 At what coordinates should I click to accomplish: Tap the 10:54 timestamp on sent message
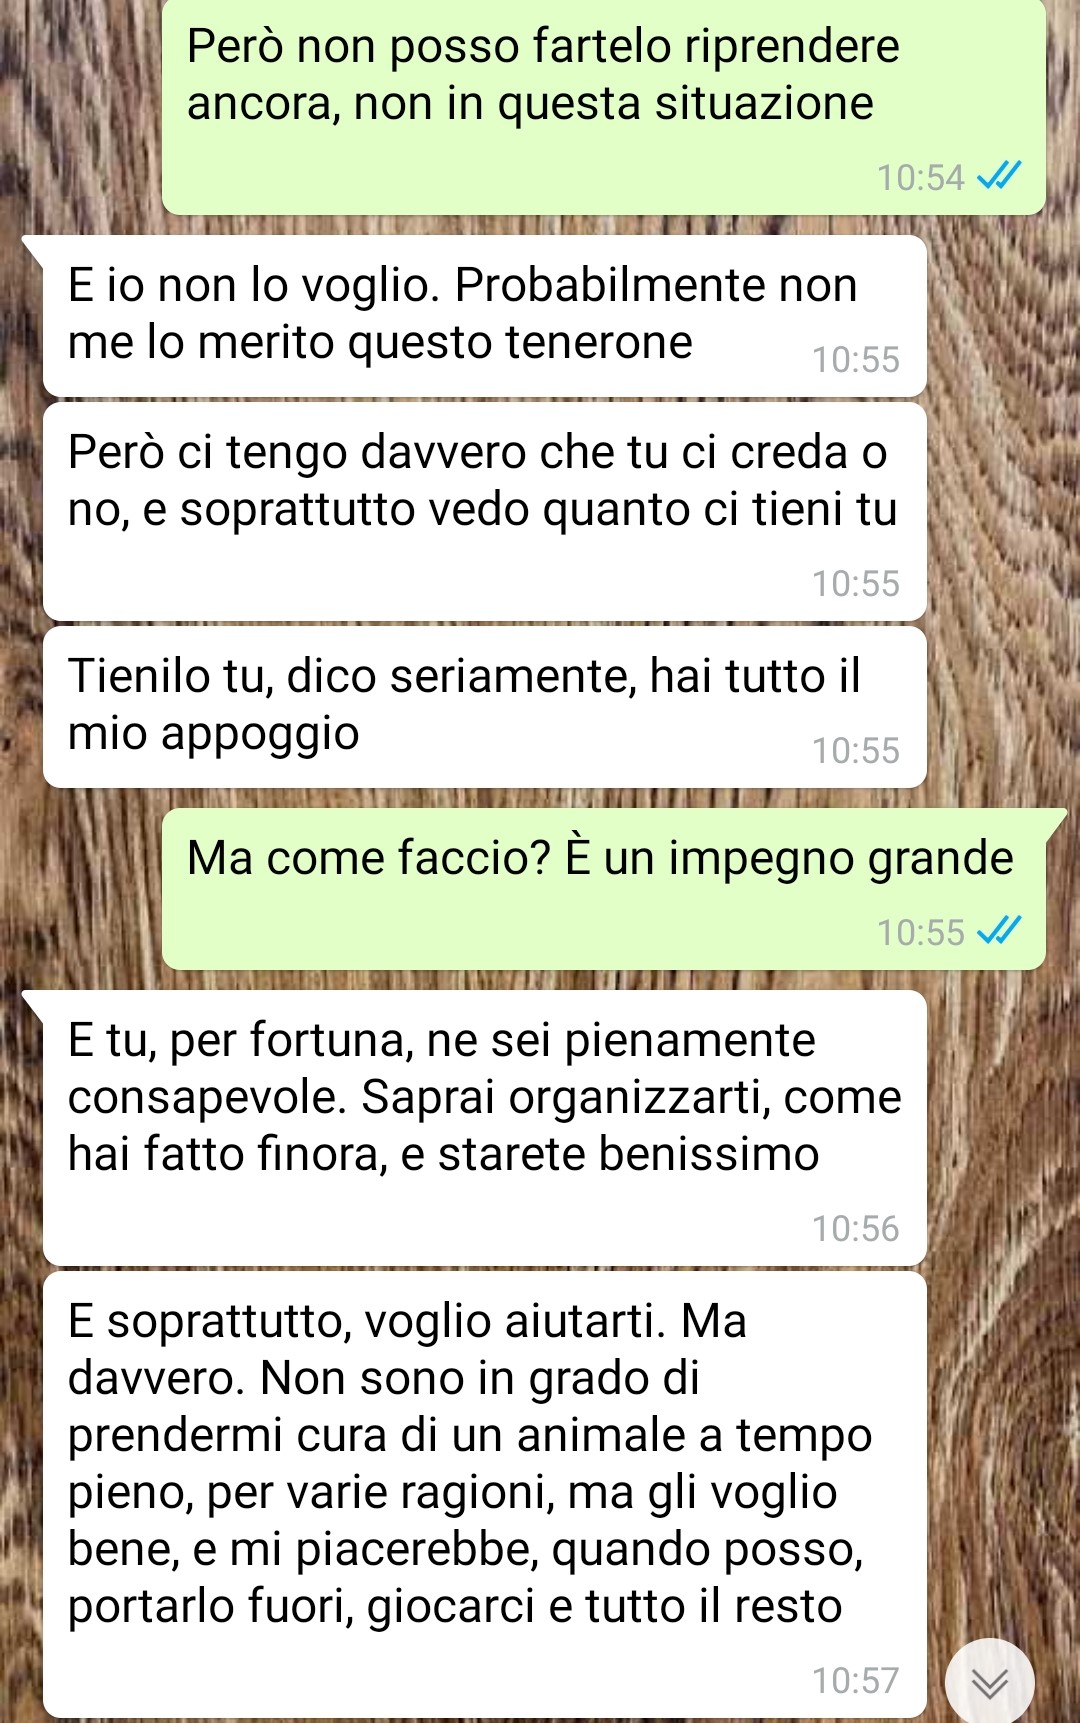point(920,178)
